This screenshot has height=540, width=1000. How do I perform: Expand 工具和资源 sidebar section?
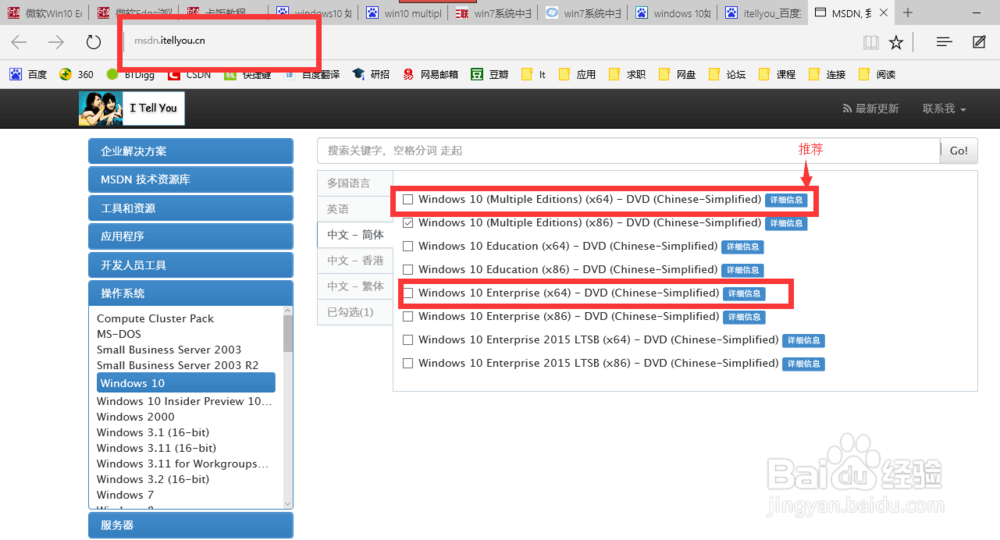click(x=191, y=208)
